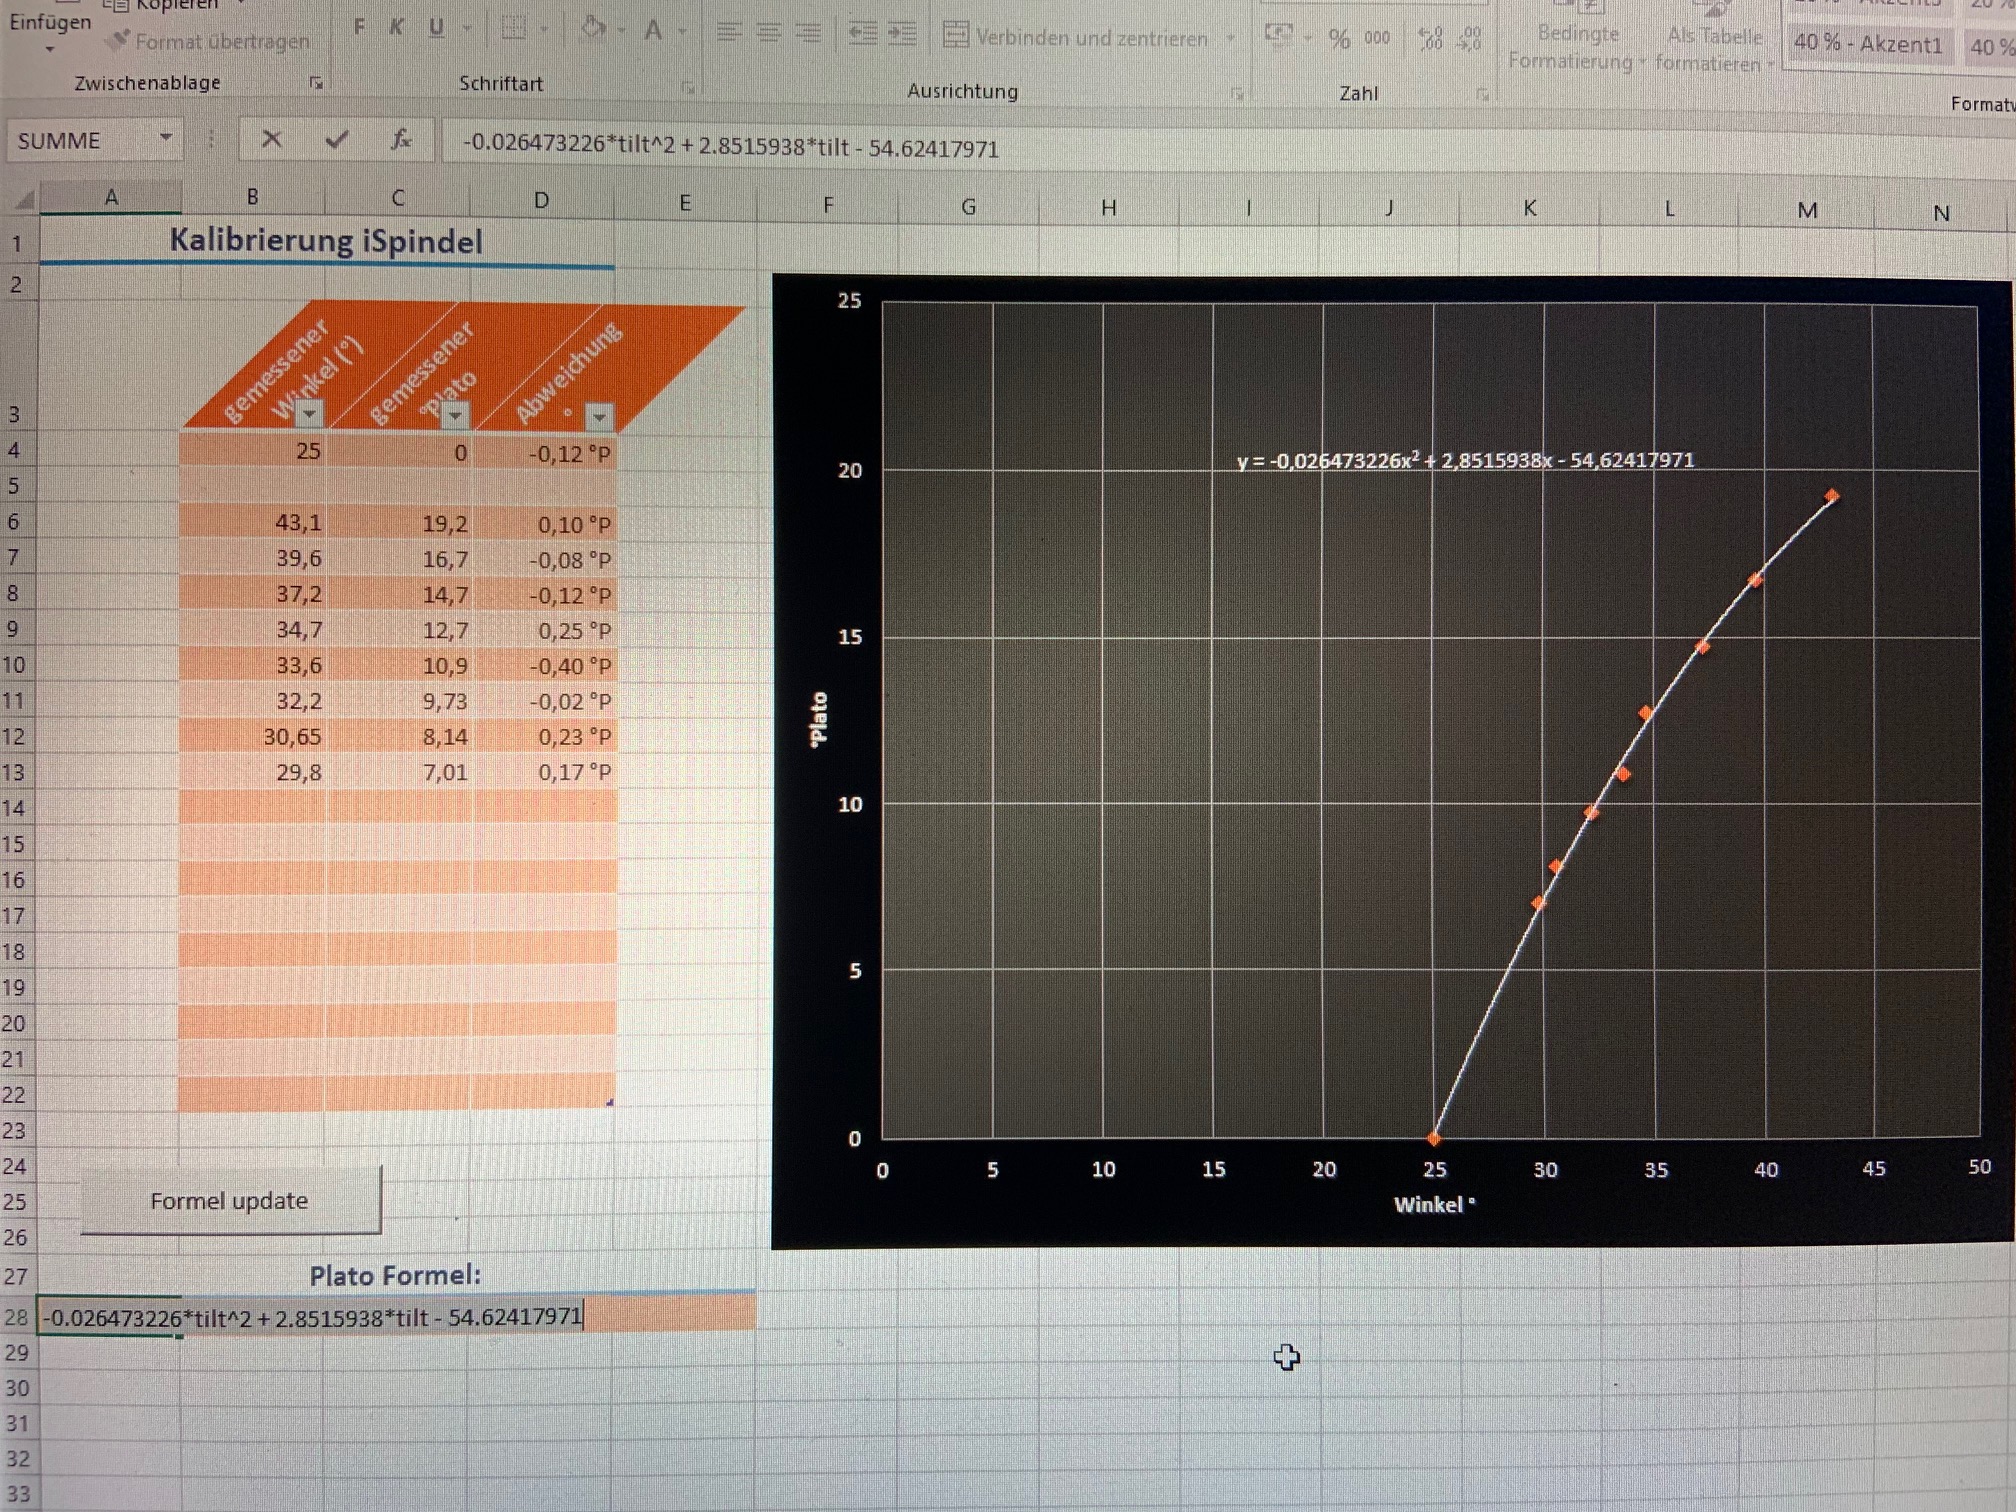Click the Format übertragen paintbrush icon

[x=119, y=40]
